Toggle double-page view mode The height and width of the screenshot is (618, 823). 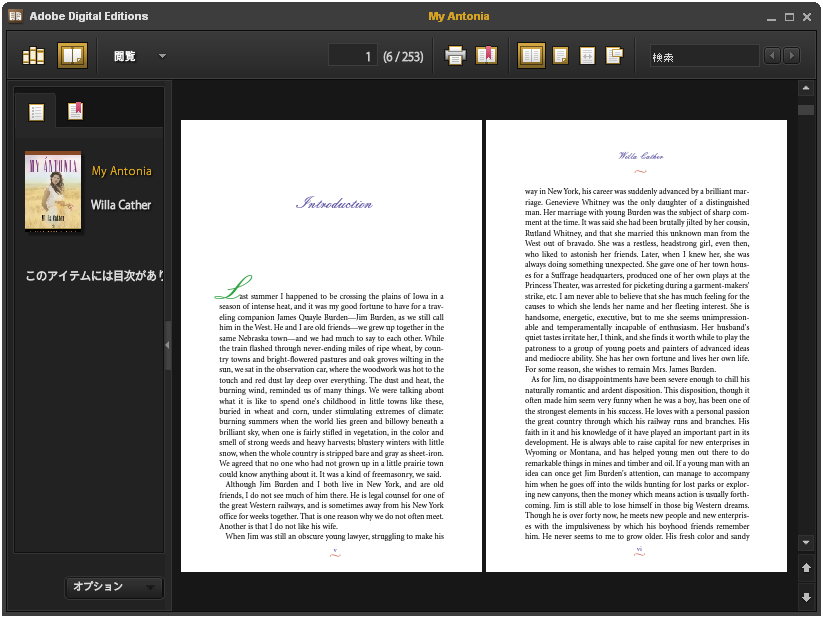click(x=531, y=56)
